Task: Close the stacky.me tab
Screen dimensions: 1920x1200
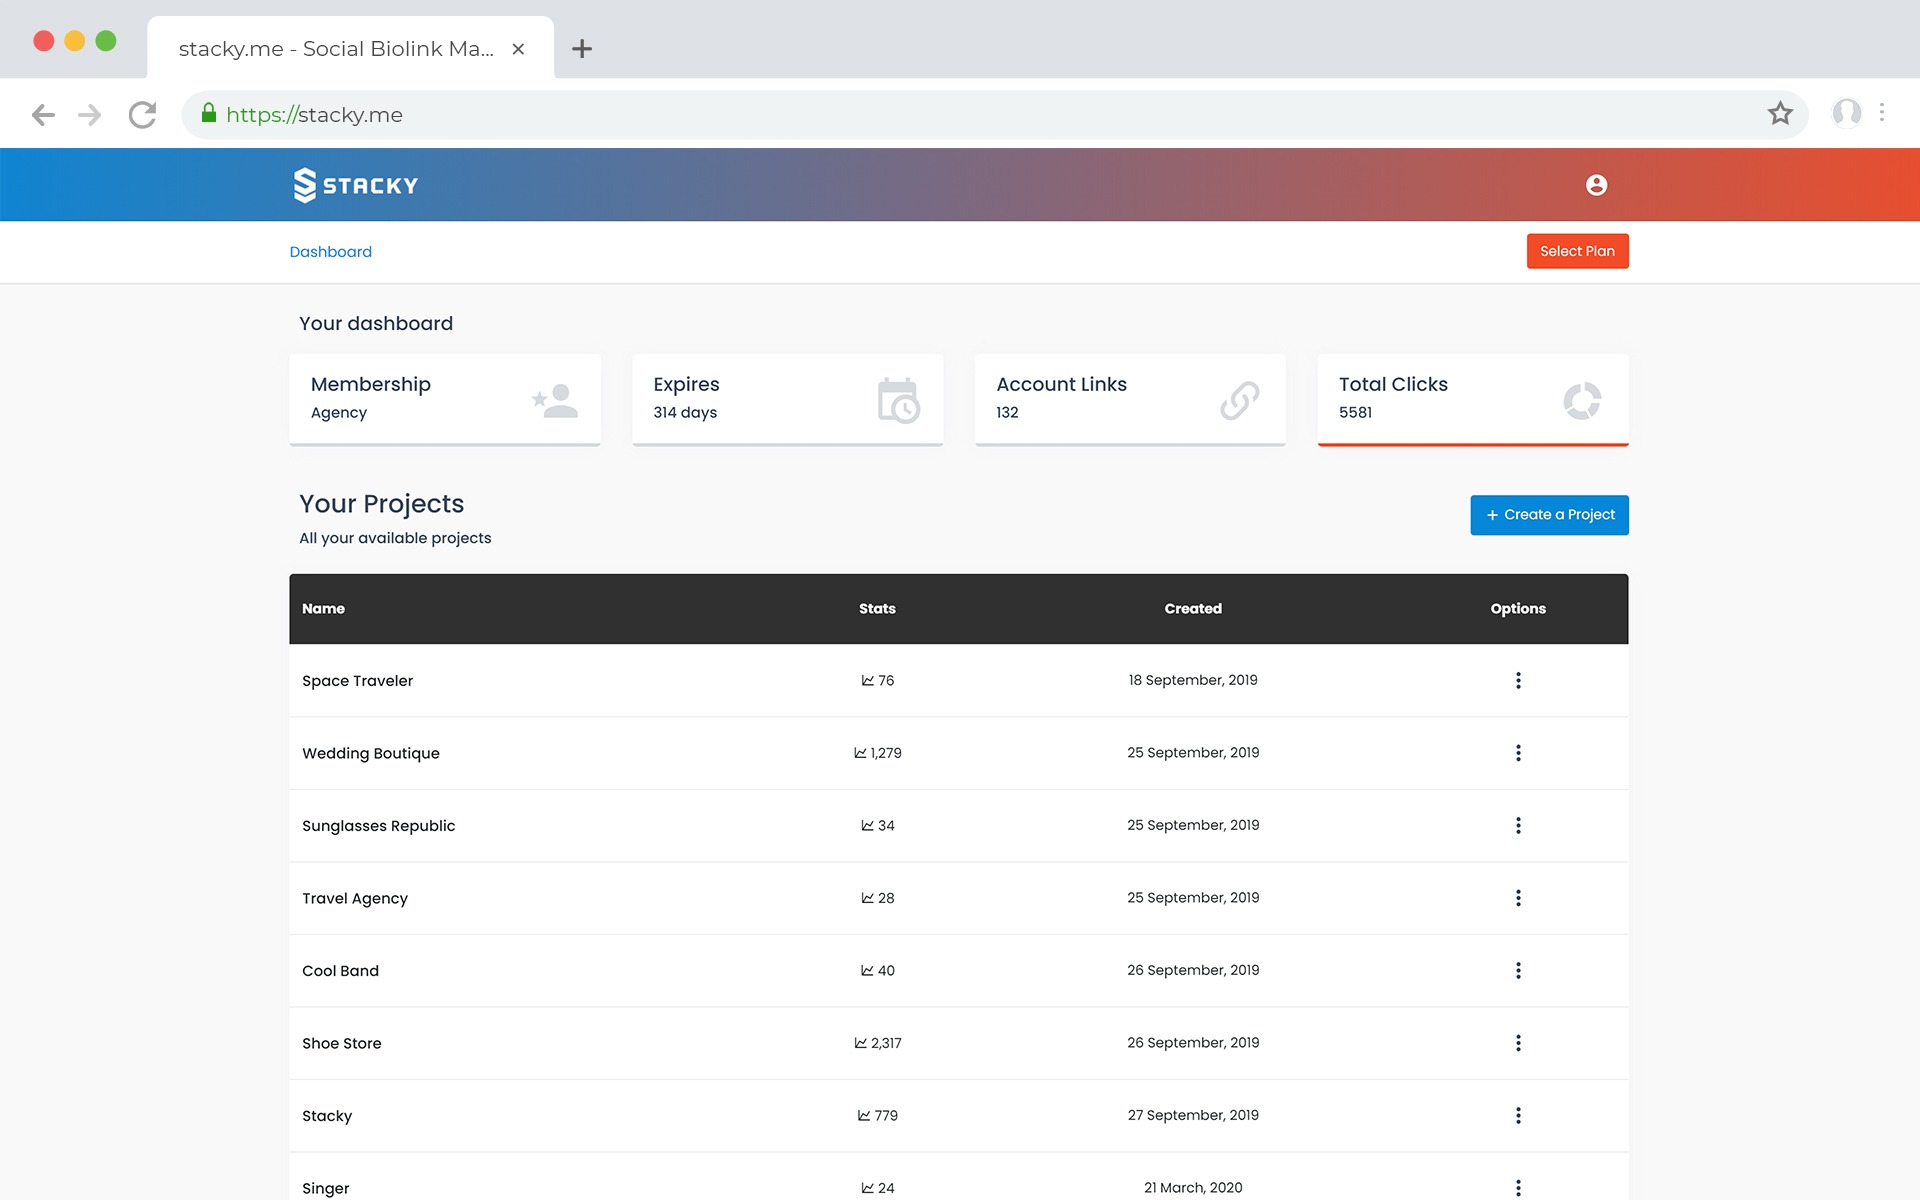Action: tap(518, 49)
